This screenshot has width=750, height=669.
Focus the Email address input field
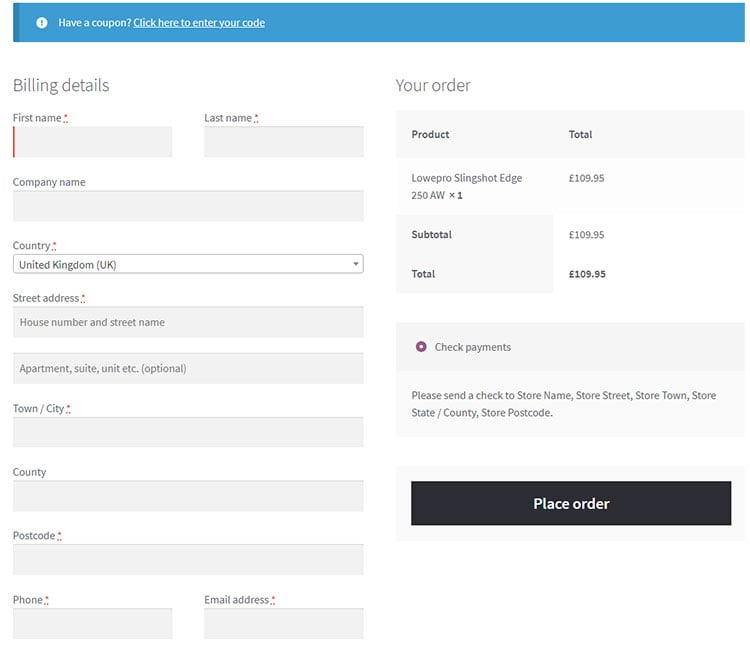coord(284,624)
